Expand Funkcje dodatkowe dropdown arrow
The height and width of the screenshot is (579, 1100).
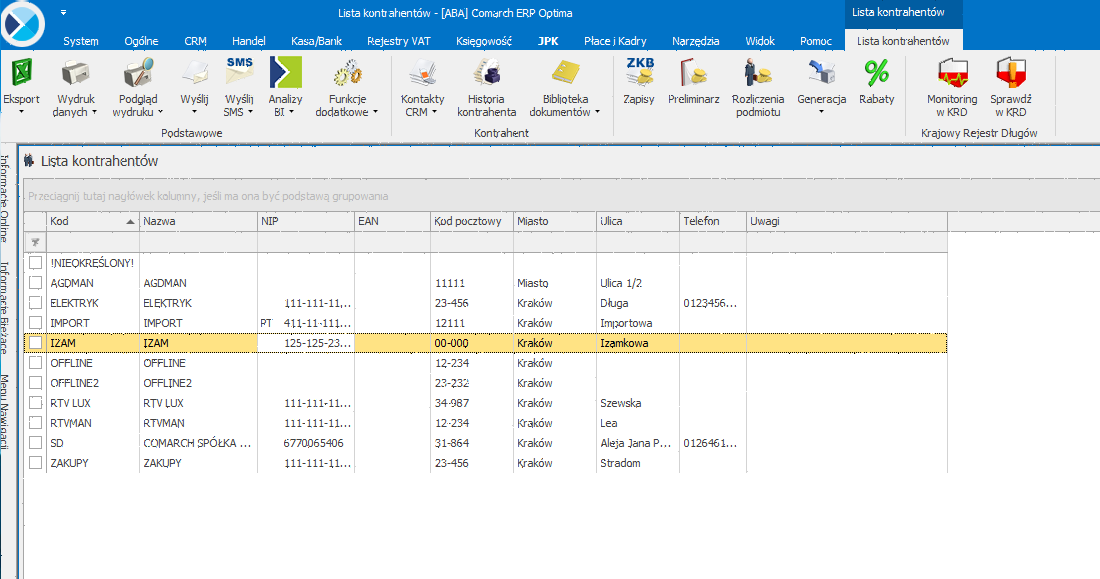[x=377, y=113]
